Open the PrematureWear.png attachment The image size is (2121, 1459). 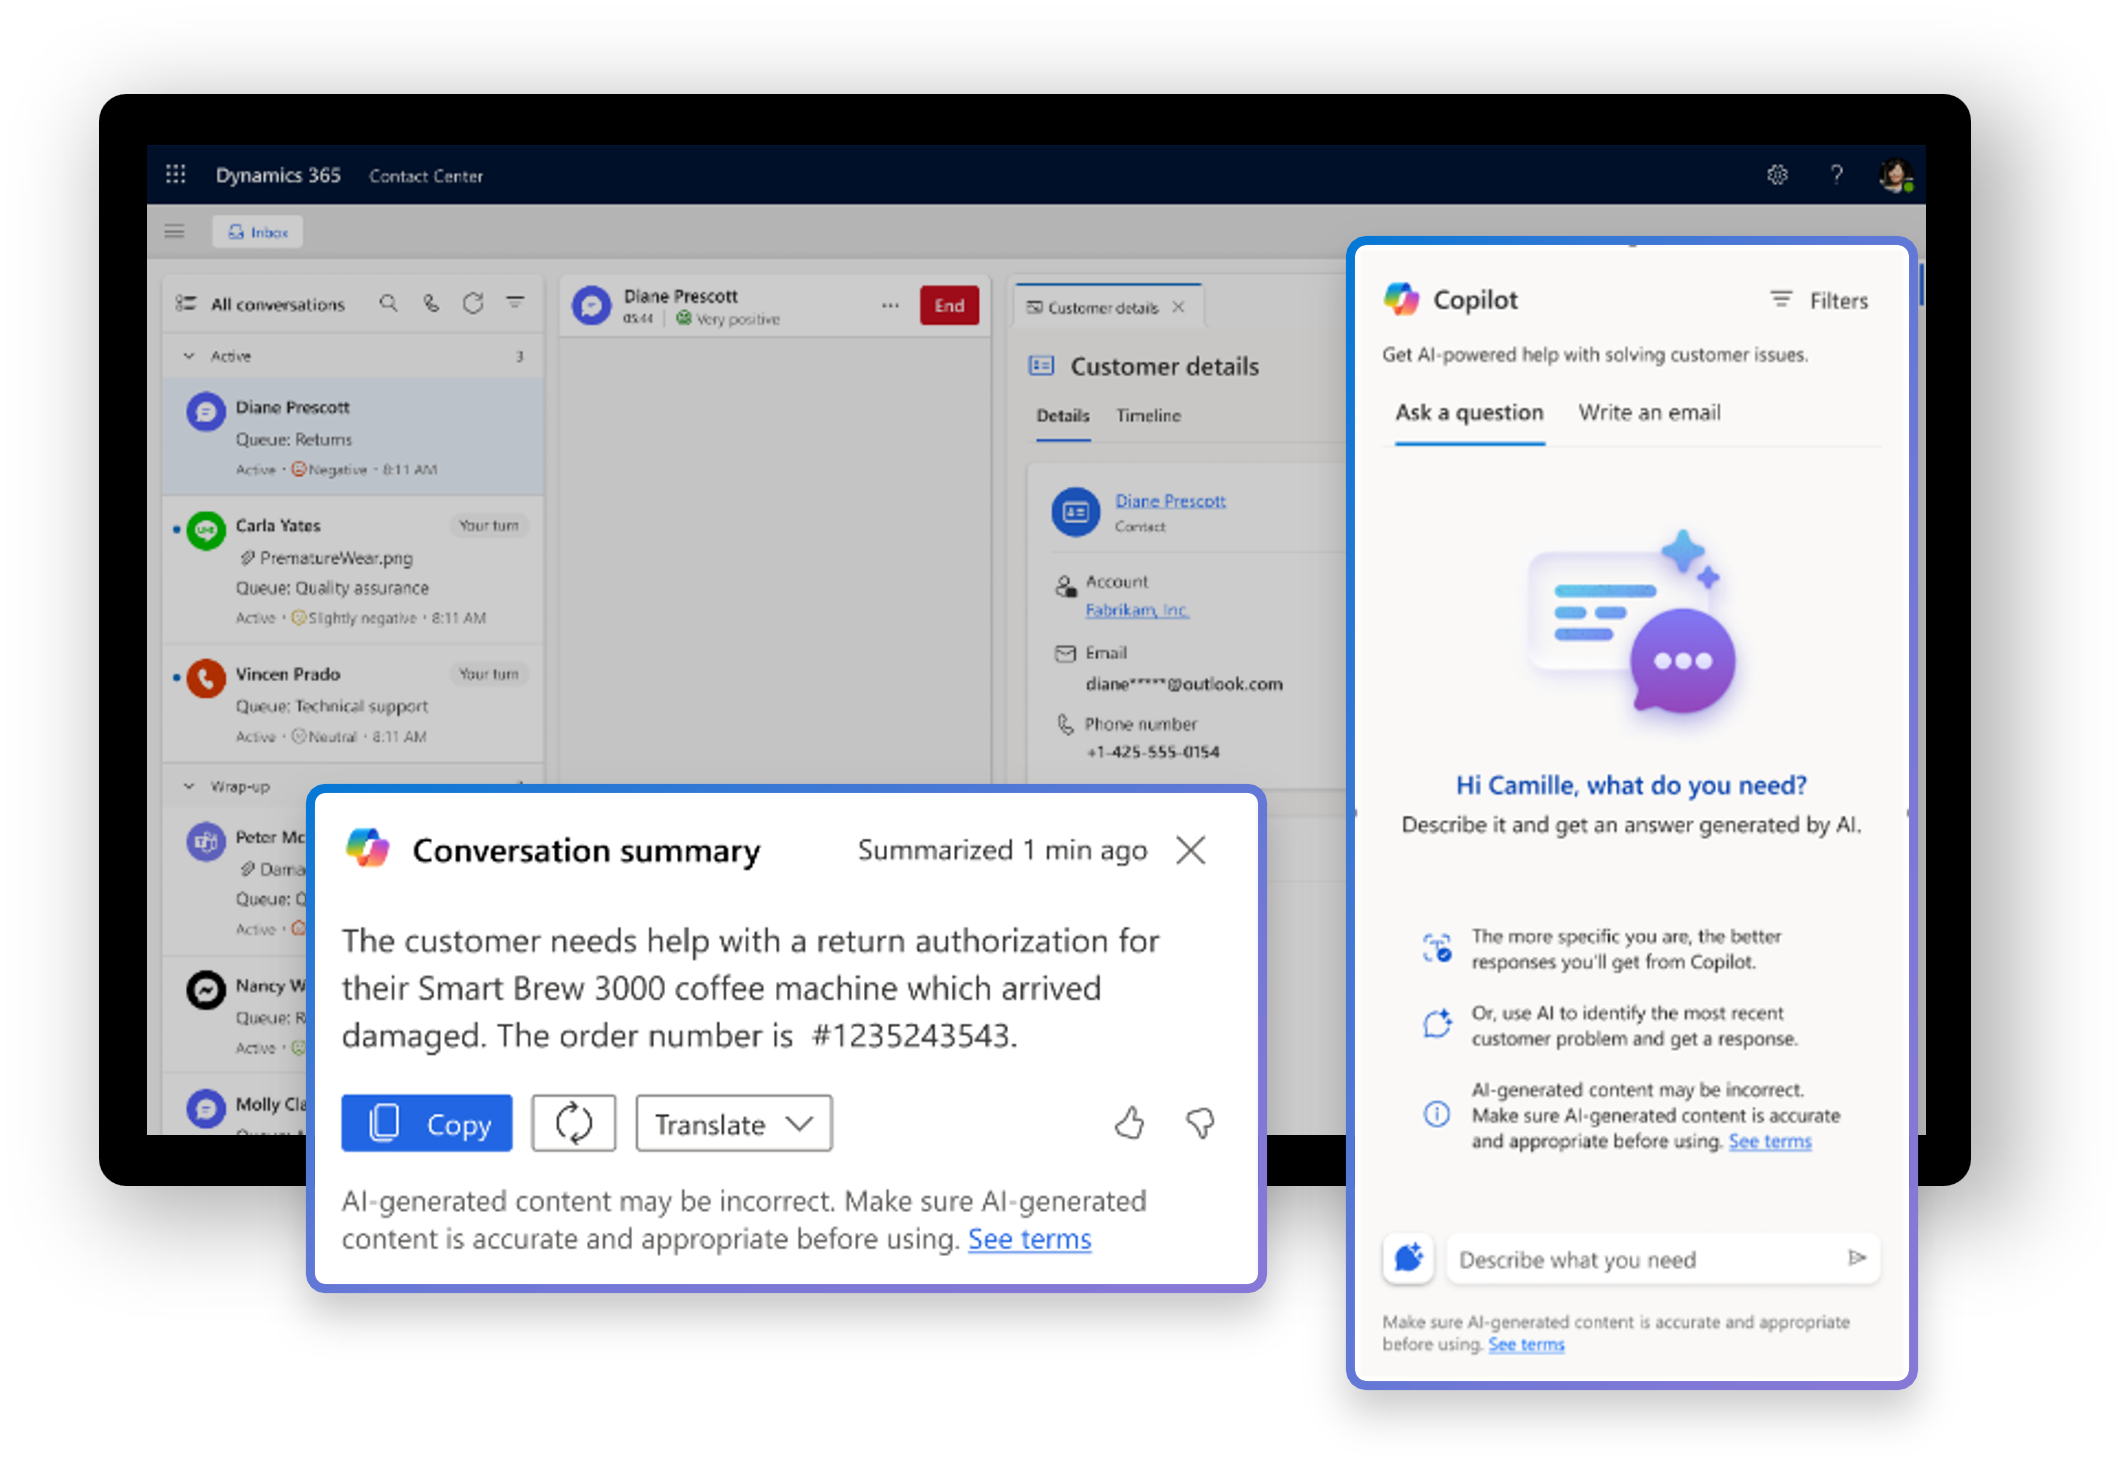327,558
